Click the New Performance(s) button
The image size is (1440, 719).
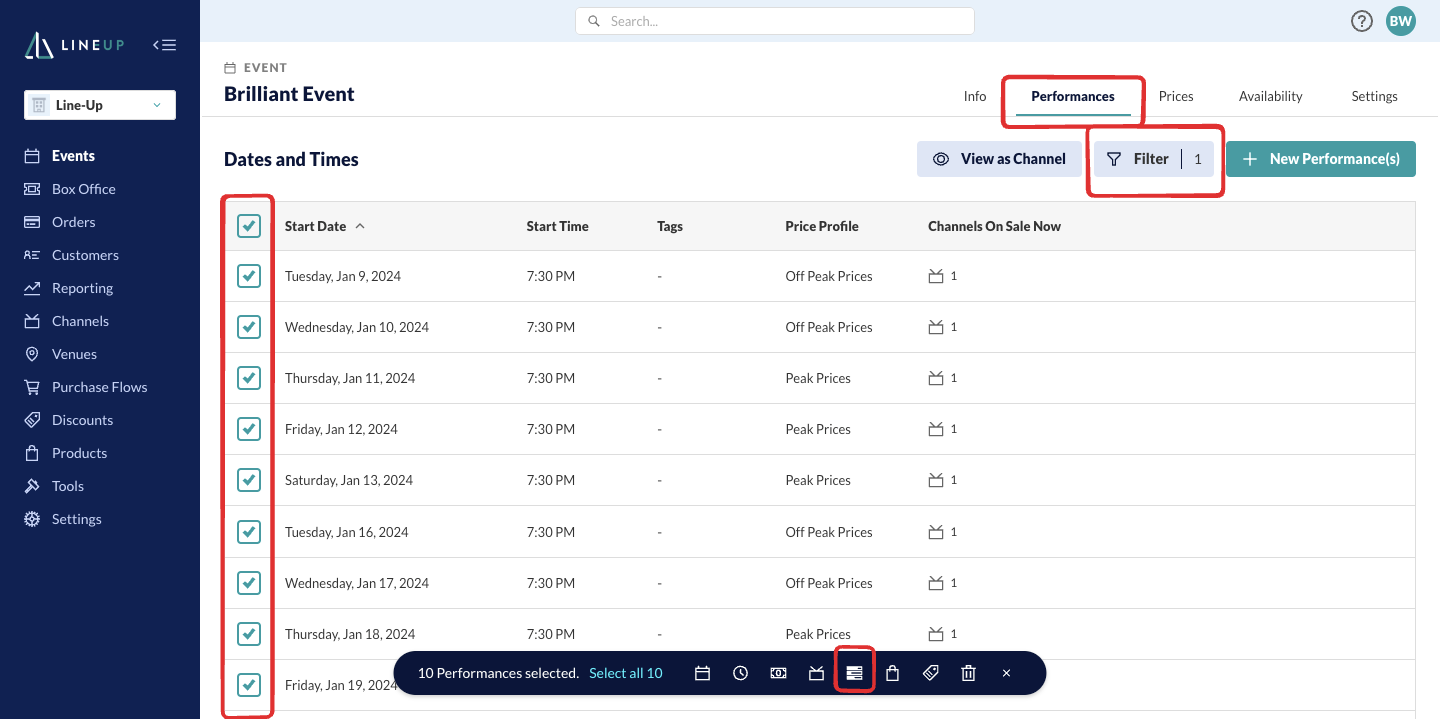pos(1321,159)
